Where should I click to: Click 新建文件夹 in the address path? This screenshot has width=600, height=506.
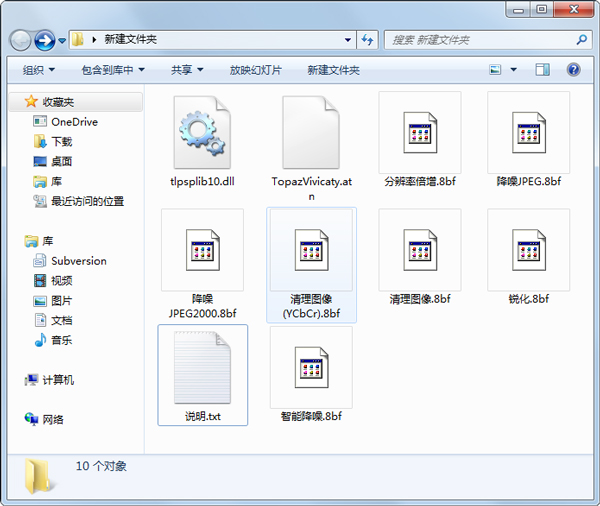(x=130, y=39)
